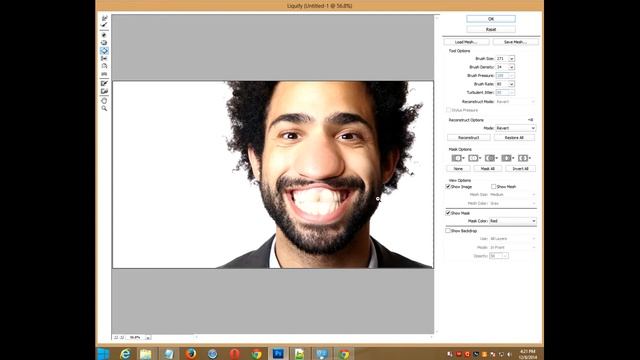Click the Reconstruct button
Viewport: 640px width, 360px height.
point(469,138)
